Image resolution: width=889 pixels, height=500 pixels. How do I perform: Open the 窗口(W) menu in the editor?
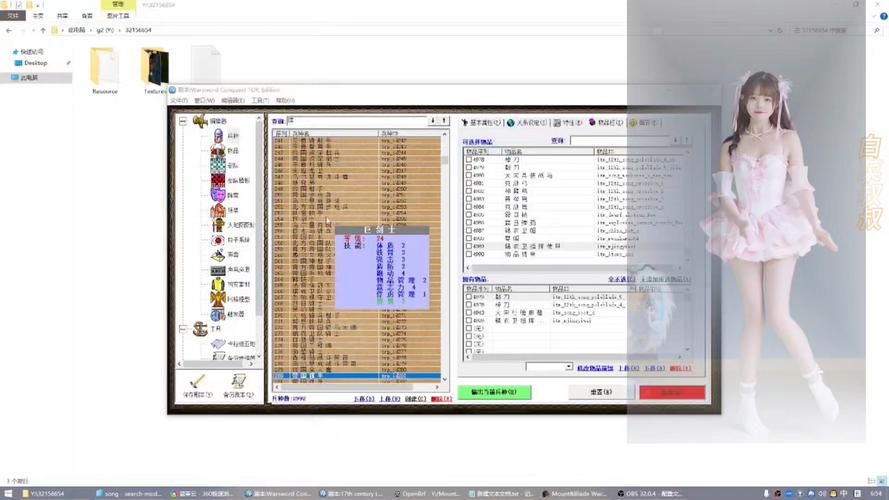pos(205,100)
